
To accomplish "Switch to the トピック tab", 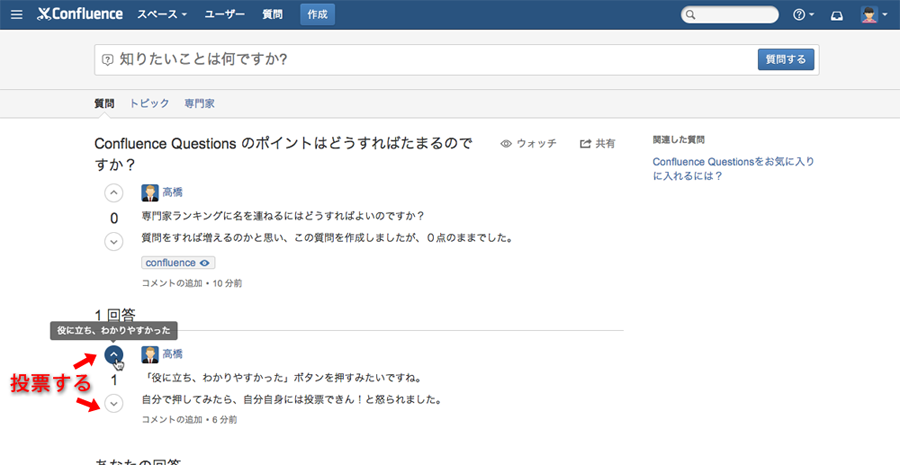I will 149,103.
